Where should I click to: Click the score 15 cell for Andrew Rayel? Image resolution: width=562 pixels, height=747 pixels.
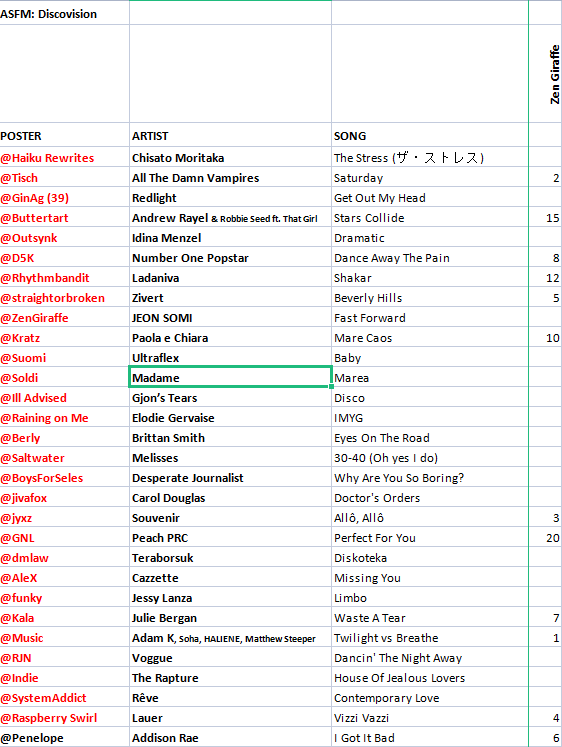[x=546, y=217]
